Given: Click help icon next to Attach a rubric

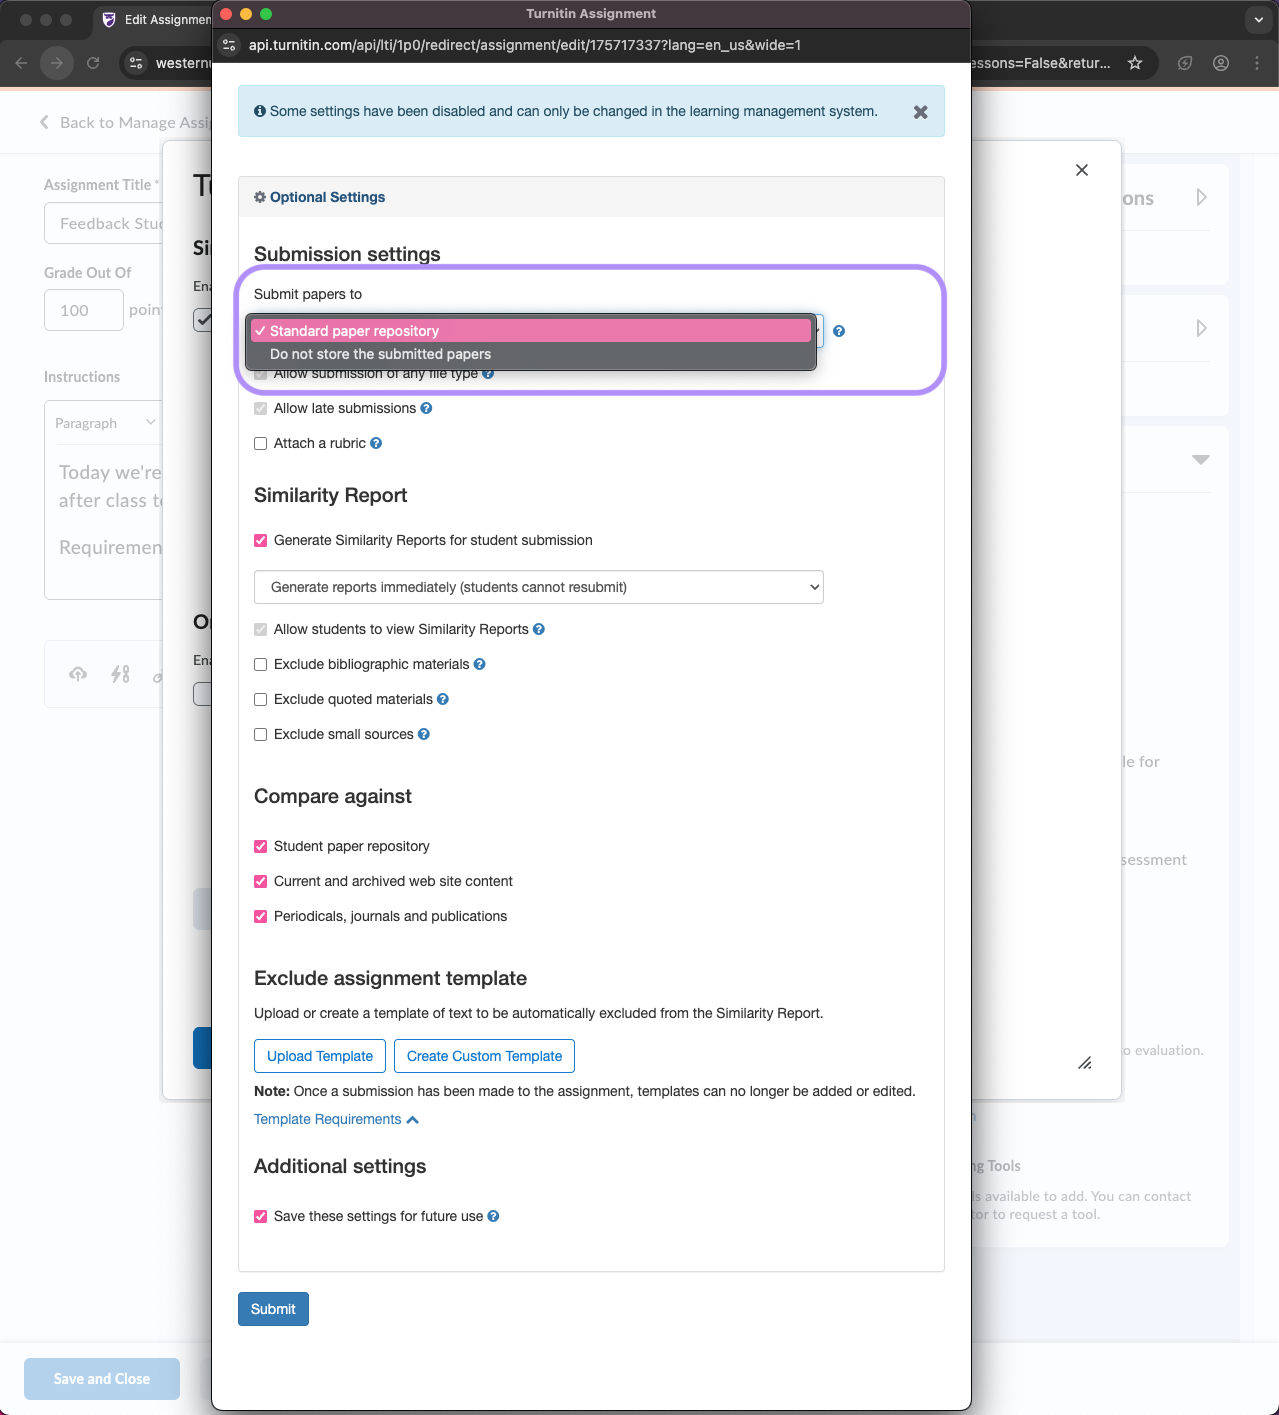Looking at the screenshot, I should [x=376, y=443].
